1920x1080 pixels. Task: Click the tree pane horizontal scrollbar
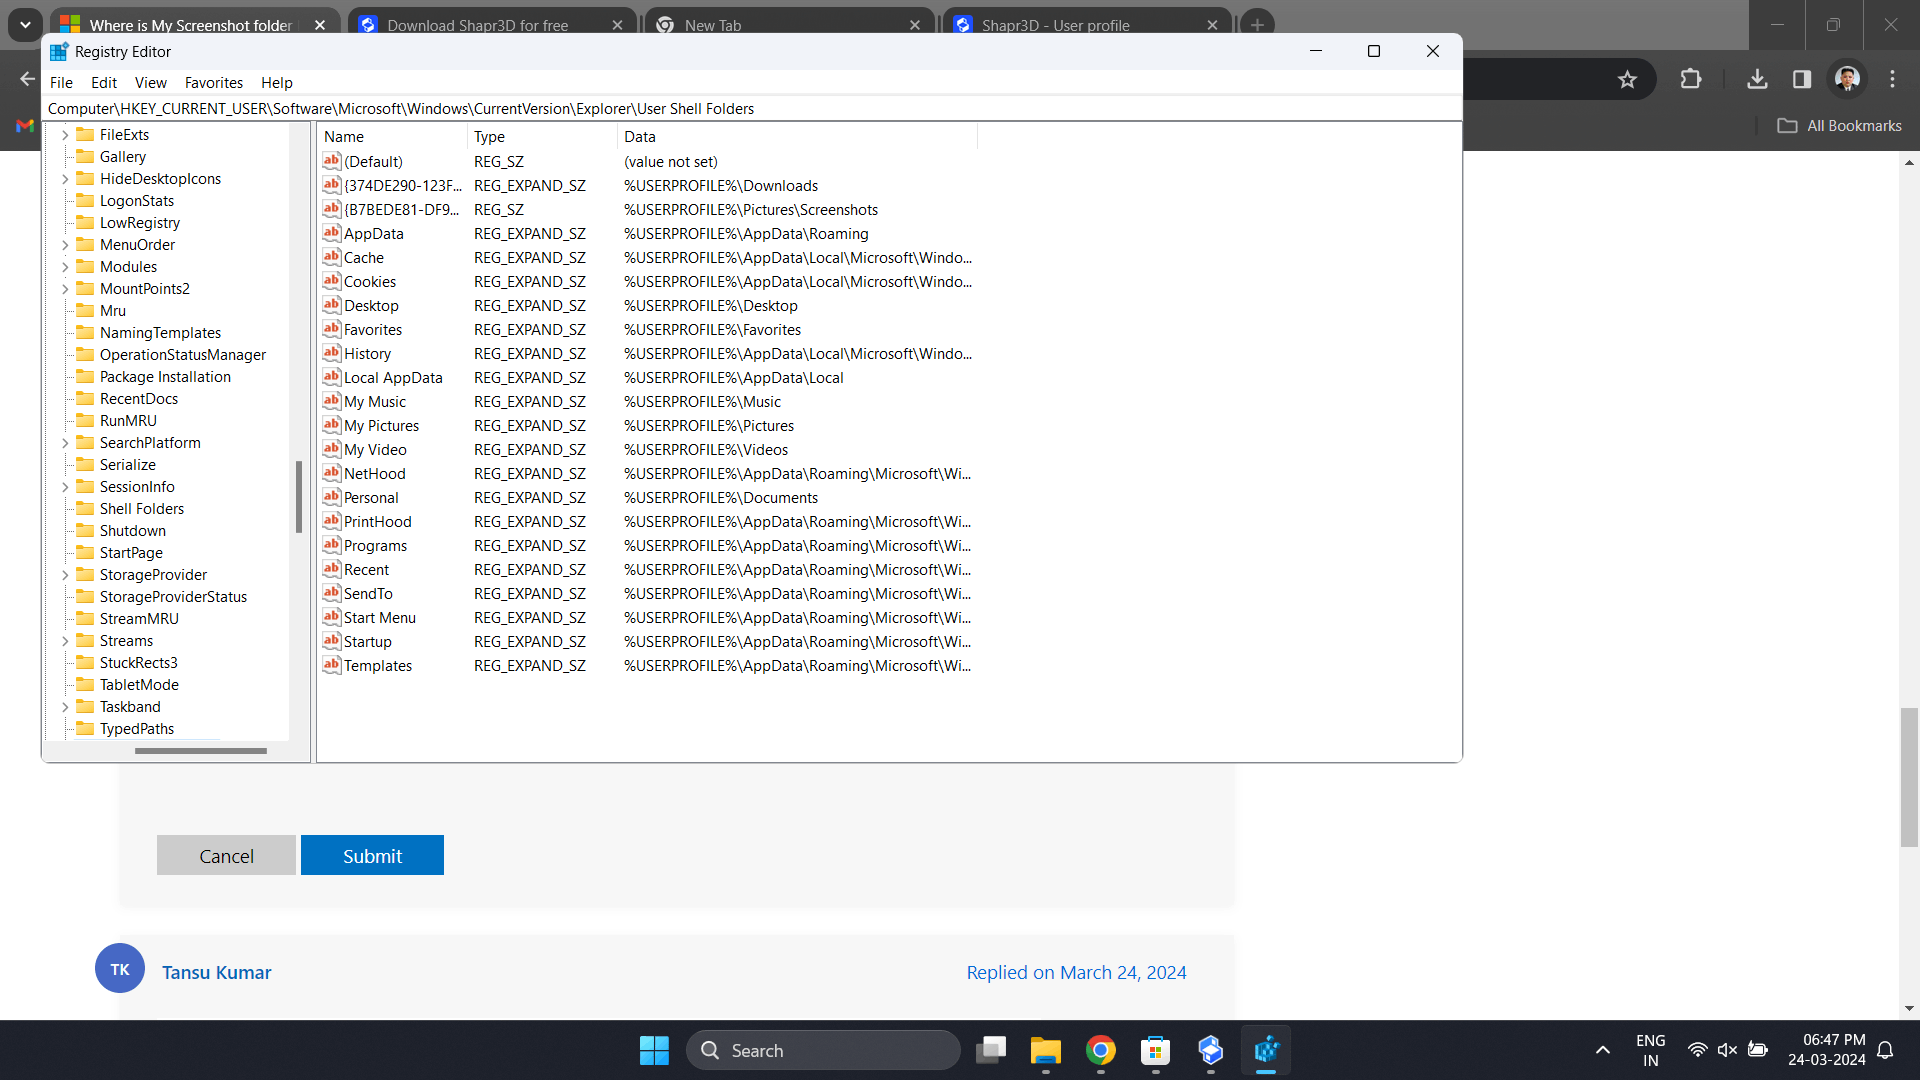point(200,750)
